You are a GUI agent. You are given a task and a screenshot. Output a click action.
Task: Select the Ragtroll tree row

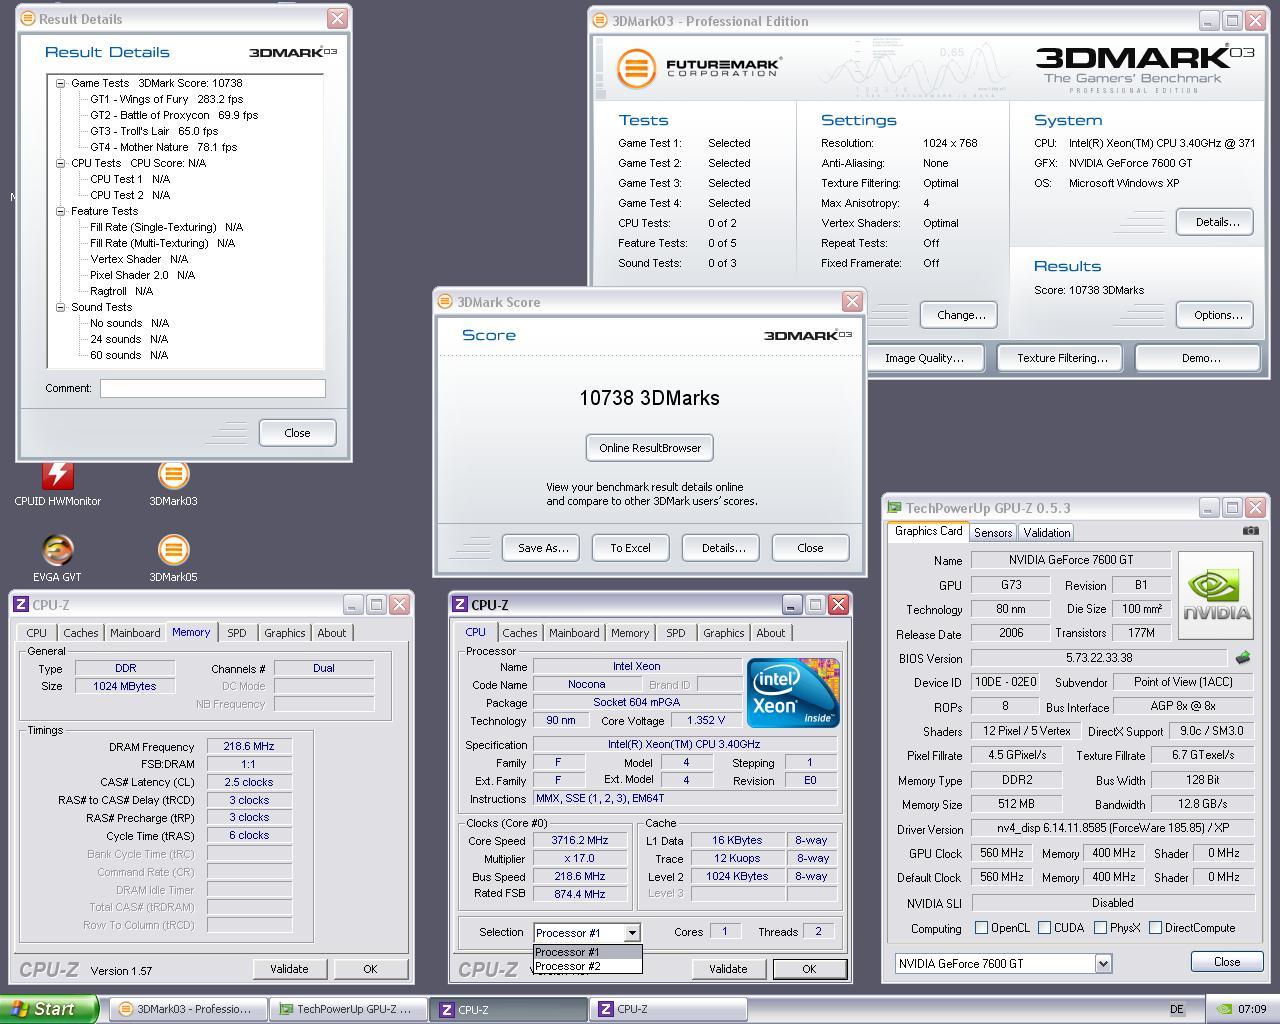pyautogui.click(x=121, y=291)
